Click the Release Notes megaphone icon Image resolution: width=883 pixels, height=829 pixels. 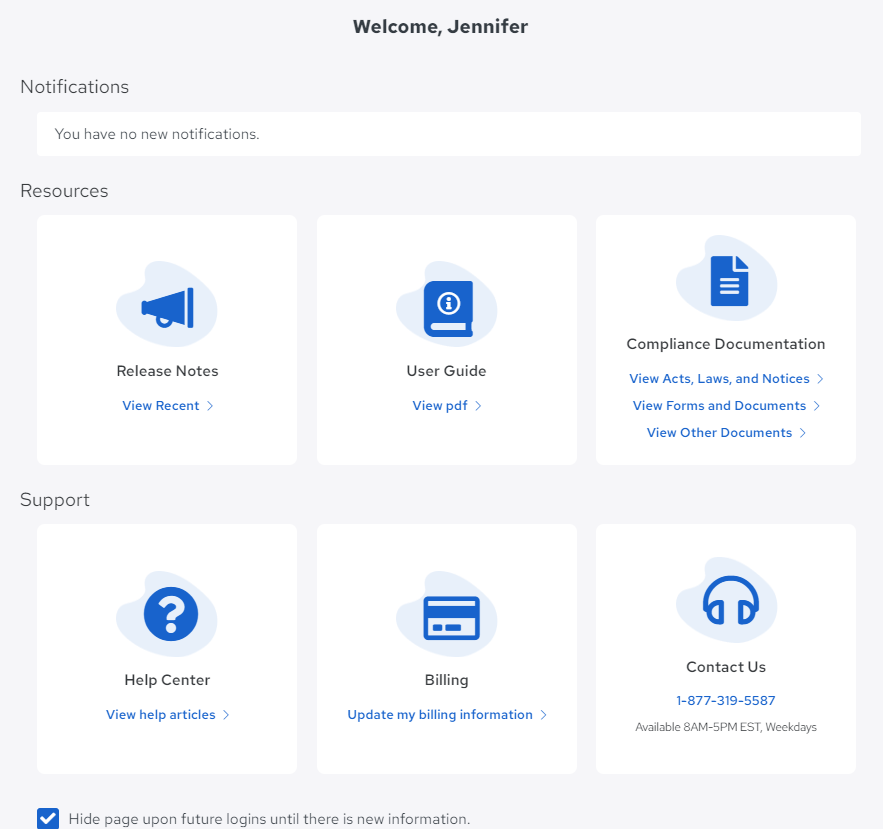pyautogui.click(x=167, y=306)
